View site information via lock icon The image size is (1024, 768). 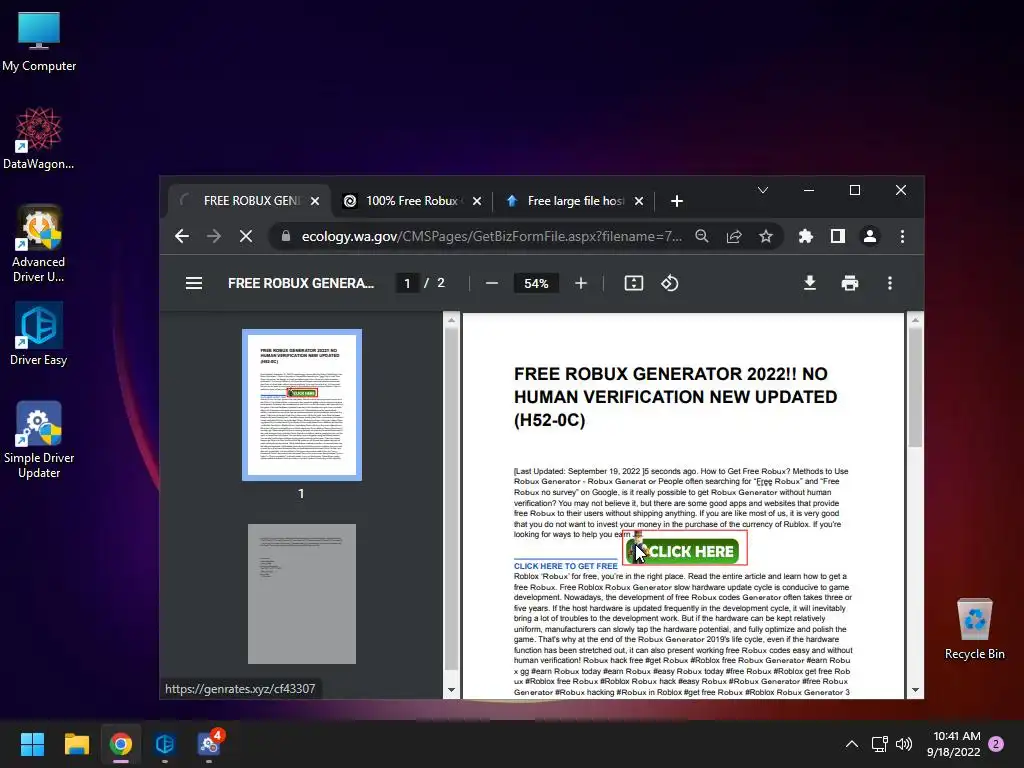285,236
